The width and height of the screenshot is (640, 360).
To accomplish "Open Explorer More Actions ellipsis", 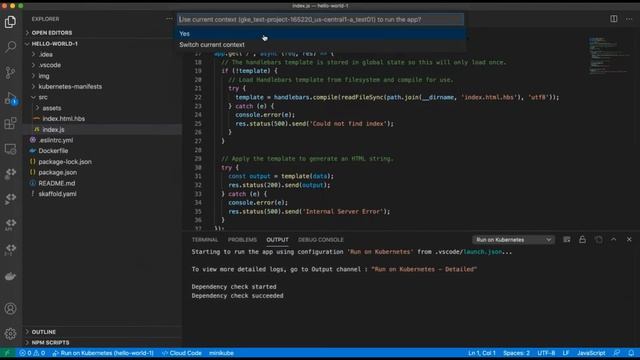I will tap(169, 19).
